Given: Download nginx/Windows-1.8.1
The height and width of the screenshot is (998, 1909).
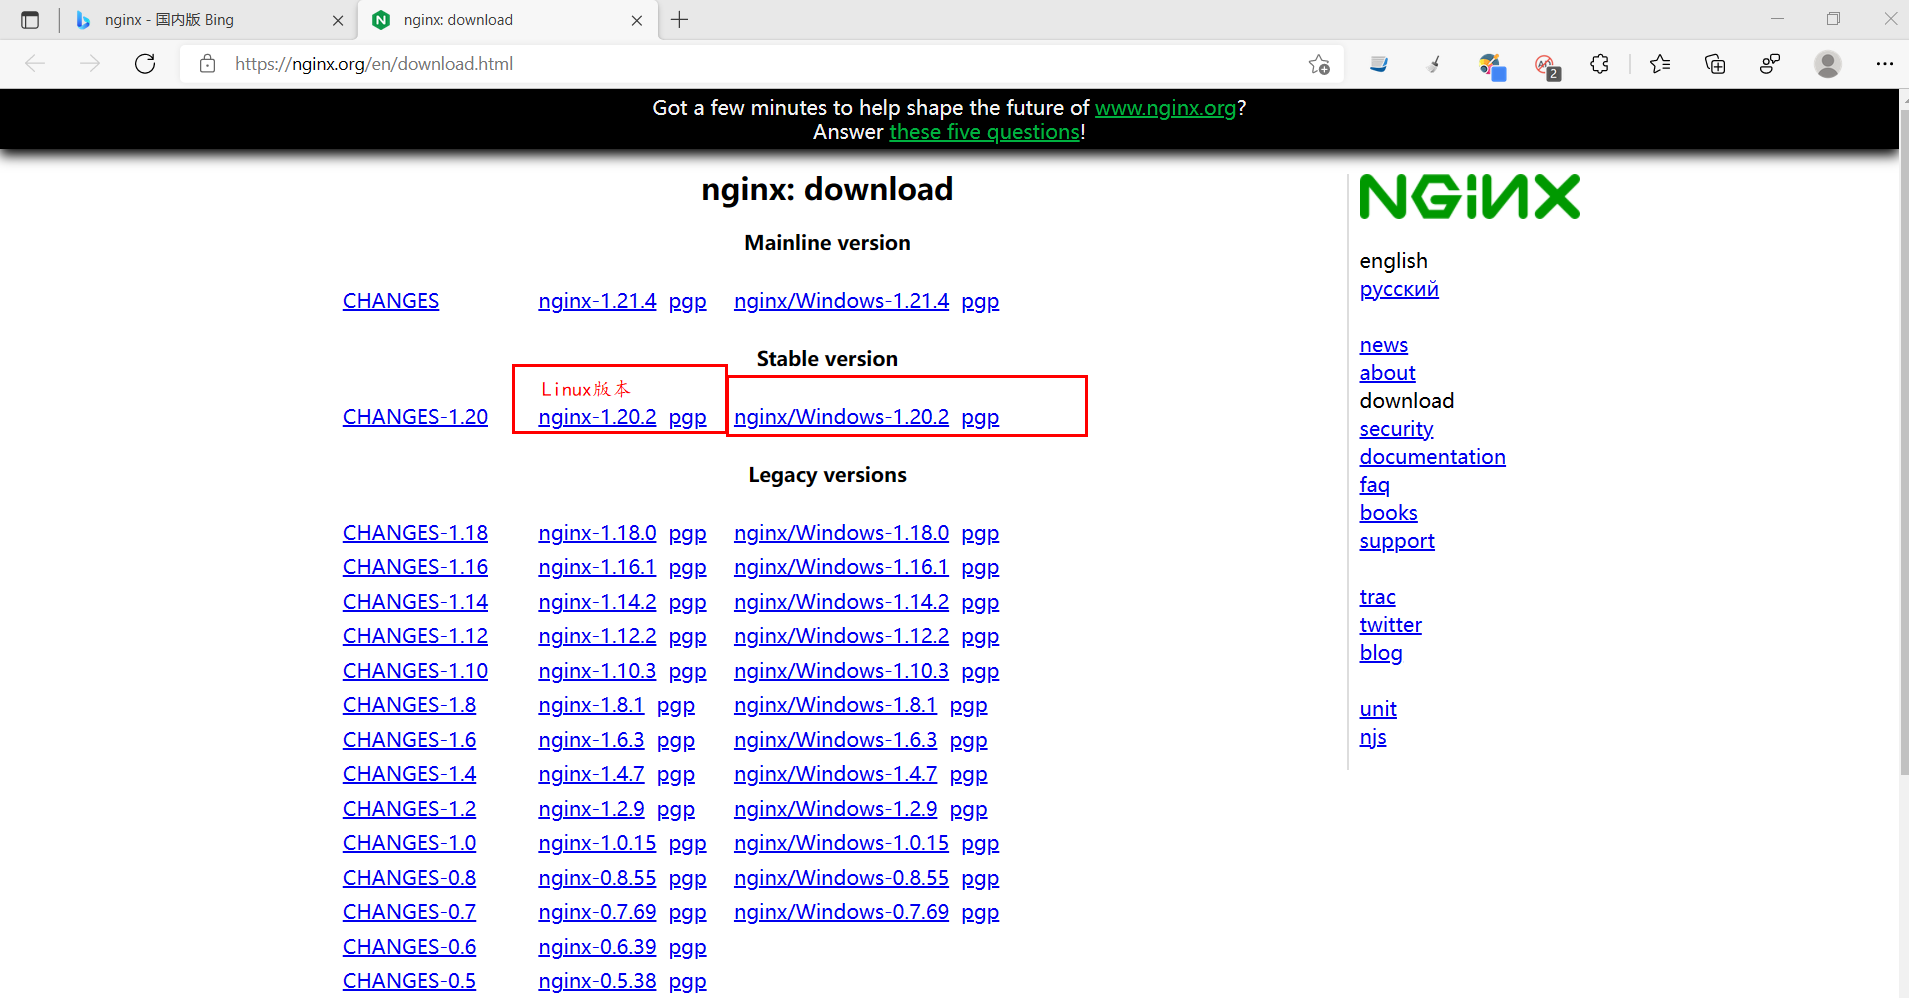Looking at the screenshot, I should 835,705.
